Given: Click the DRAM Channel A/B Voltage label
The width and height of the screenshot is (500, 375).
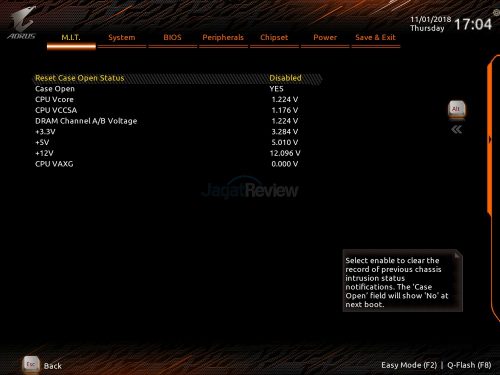Looking at the screenshot, I should [x=86, y=121].
